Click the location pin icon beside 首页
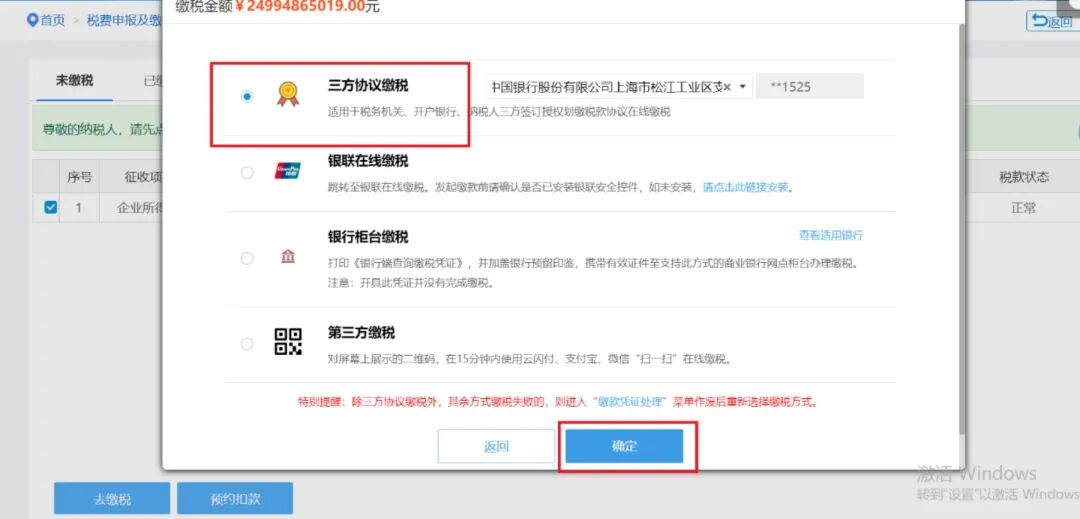This screenshot has width=1080, height=519. [32, 20]
